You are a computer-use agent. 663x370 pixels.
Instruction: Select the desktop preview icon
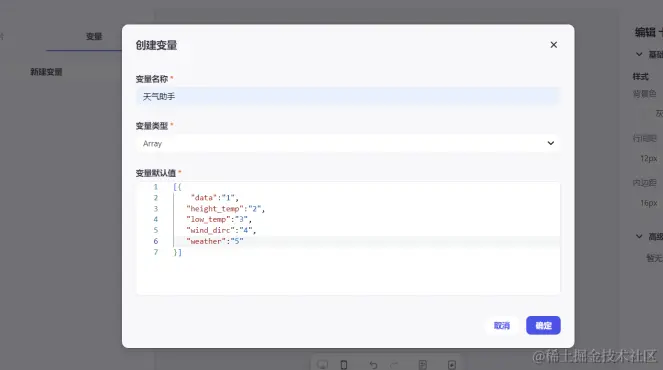[323, 365]
